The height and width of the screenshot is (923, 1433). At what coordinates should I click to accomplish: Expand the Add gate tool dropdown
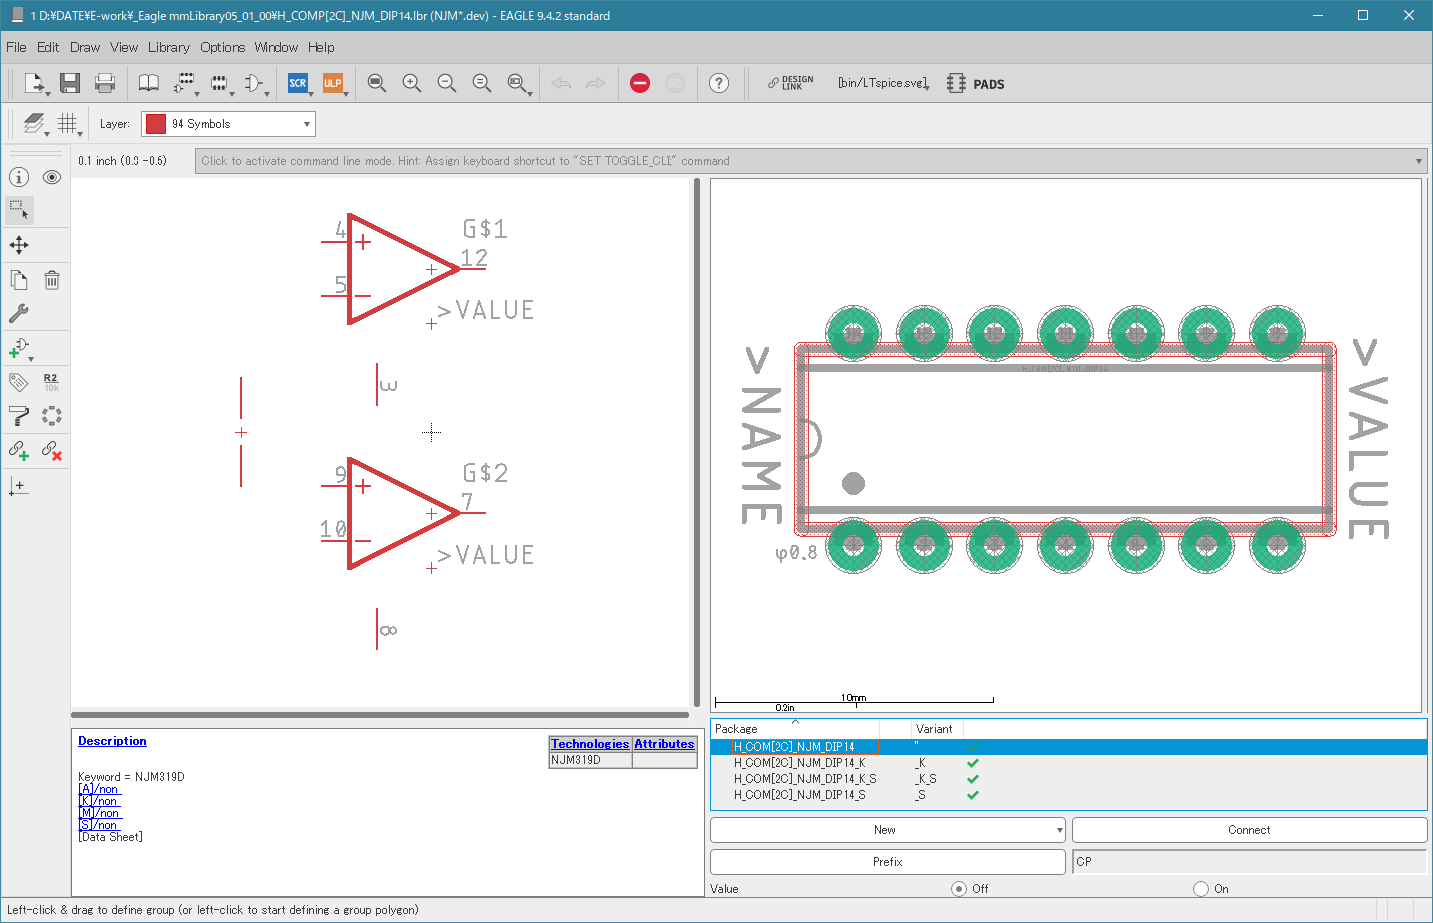(31, 359)
